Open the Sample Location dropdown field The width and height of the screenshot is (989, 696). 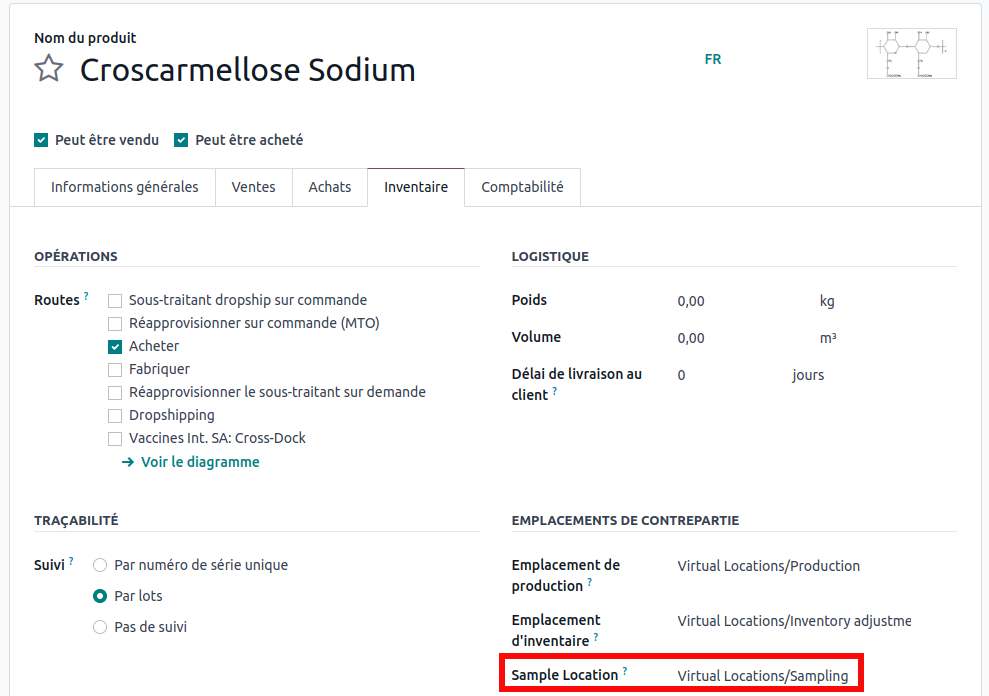764,676
